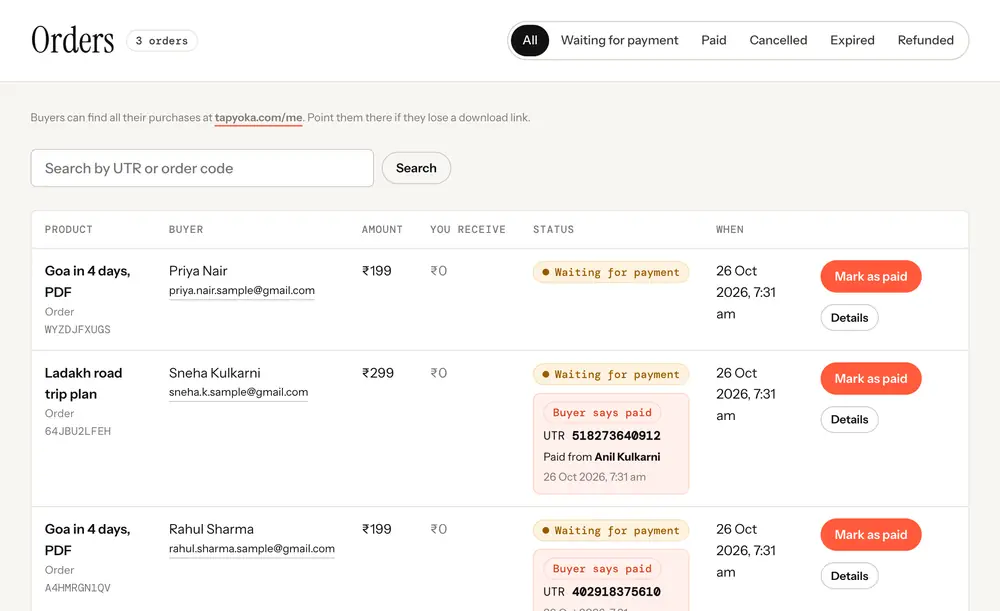
Task: Click the YOU RECEIVE column header
Action: tap(467, 230)
